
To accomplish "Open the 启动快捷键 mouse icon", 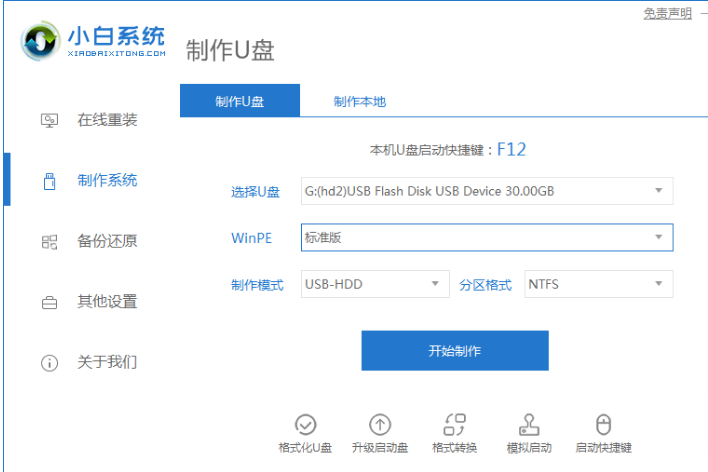I will 603,424.
